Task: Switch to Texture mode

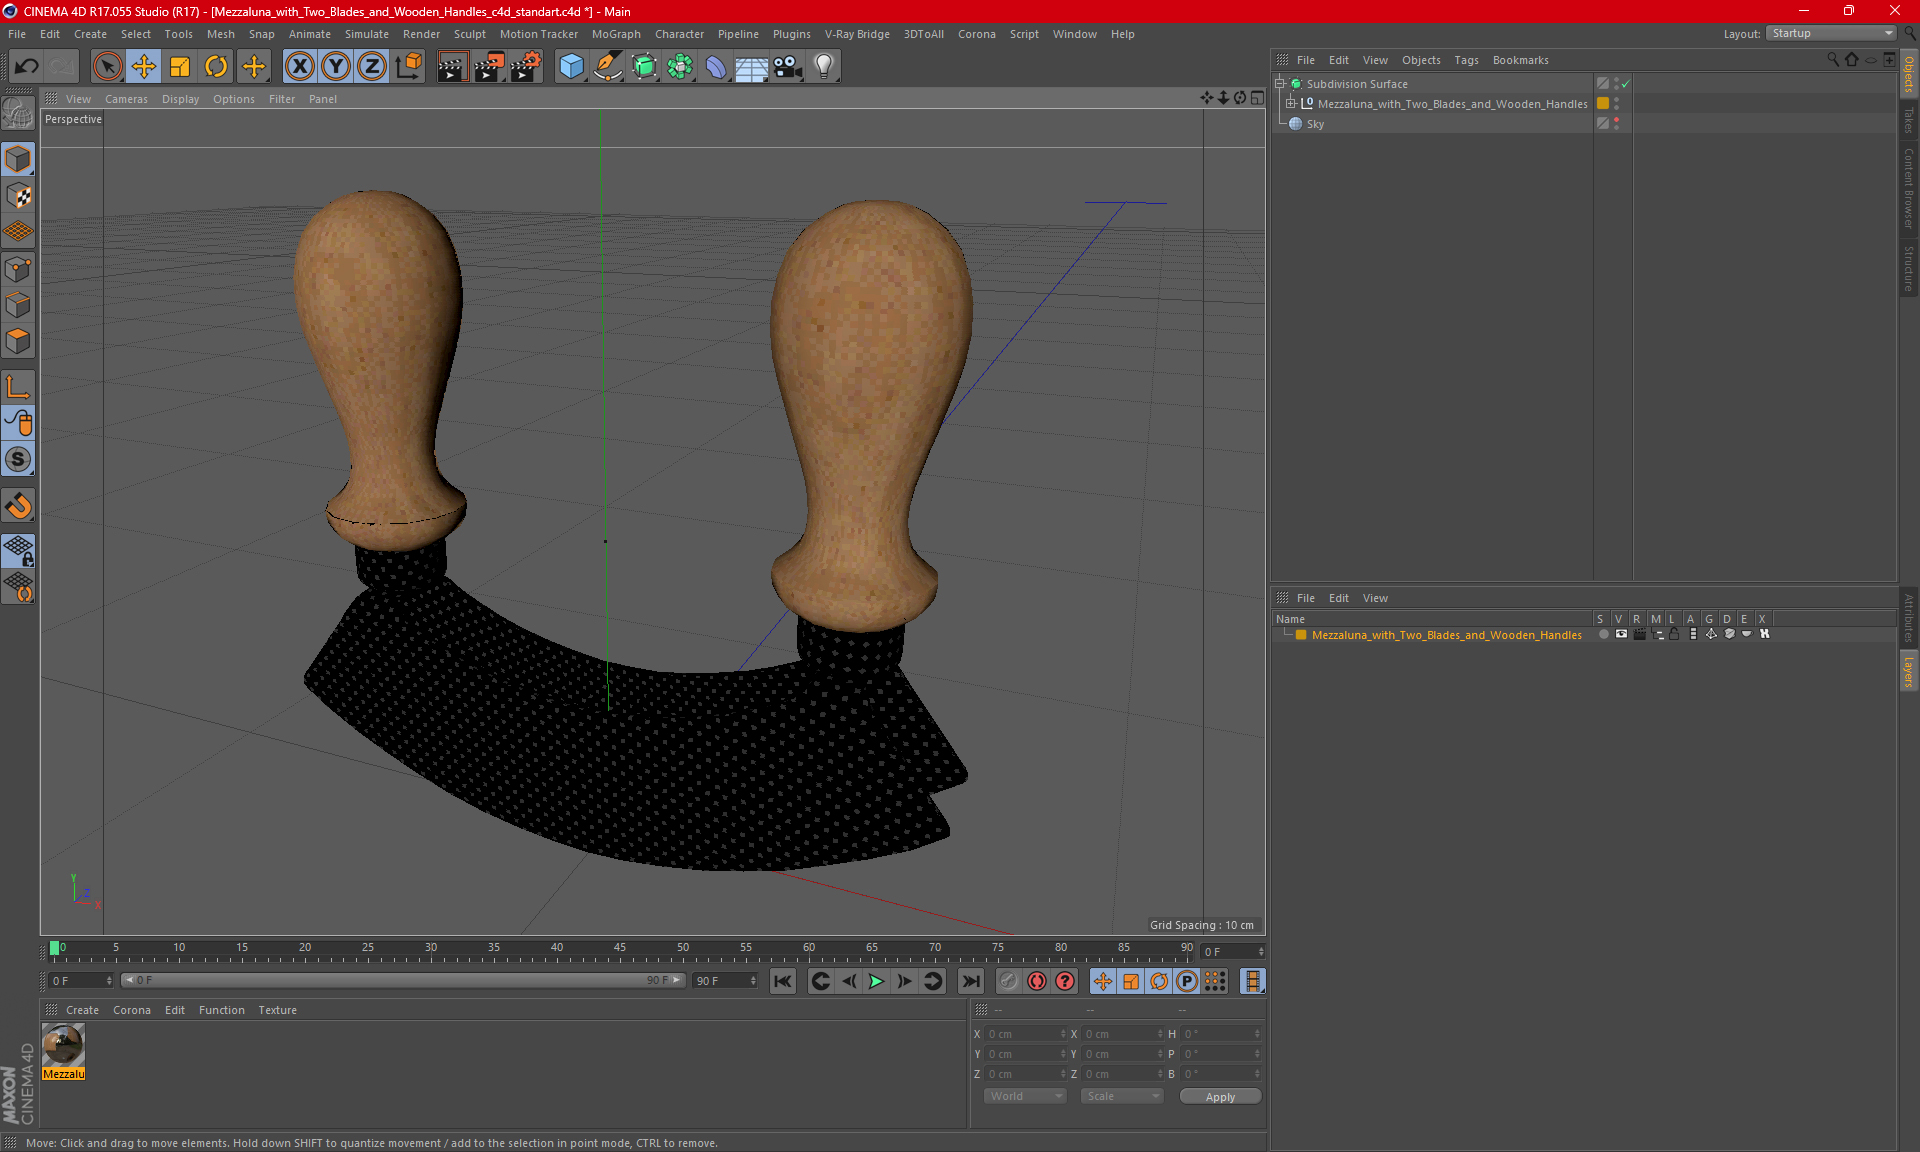Action: [18, 196]
